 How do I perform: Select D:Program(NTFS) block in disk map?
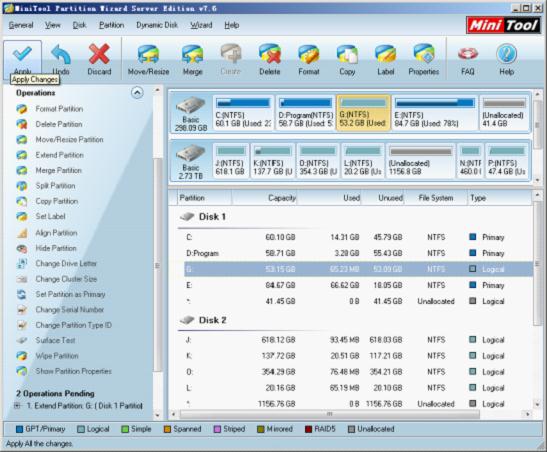305,113
